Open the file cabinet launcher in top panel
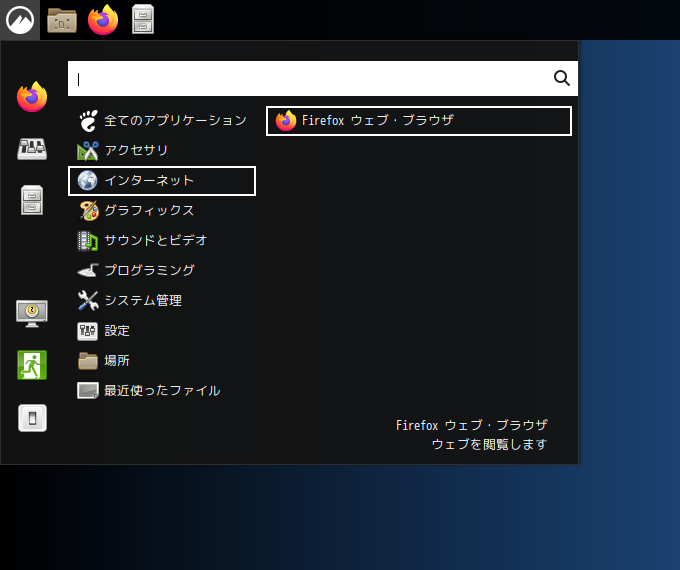This screenshot has width=680, height=570. coord(143,19)
